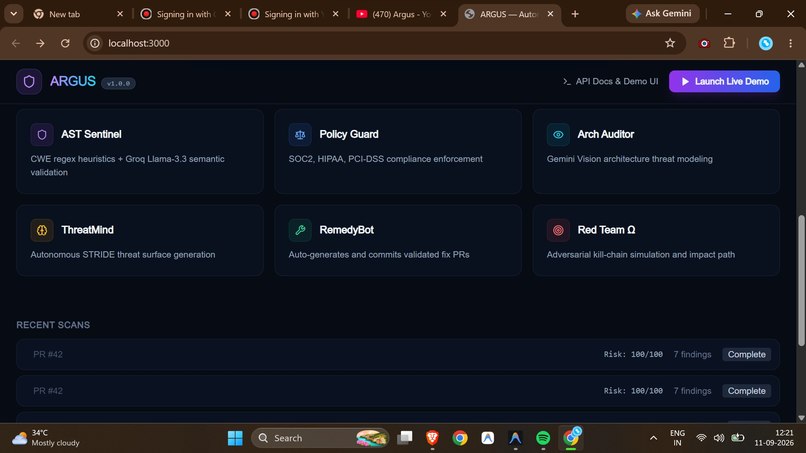The width and height of the screenshot is (806, 453).
Task: Open the ThreatMind card title
Action: coord(87,230)
